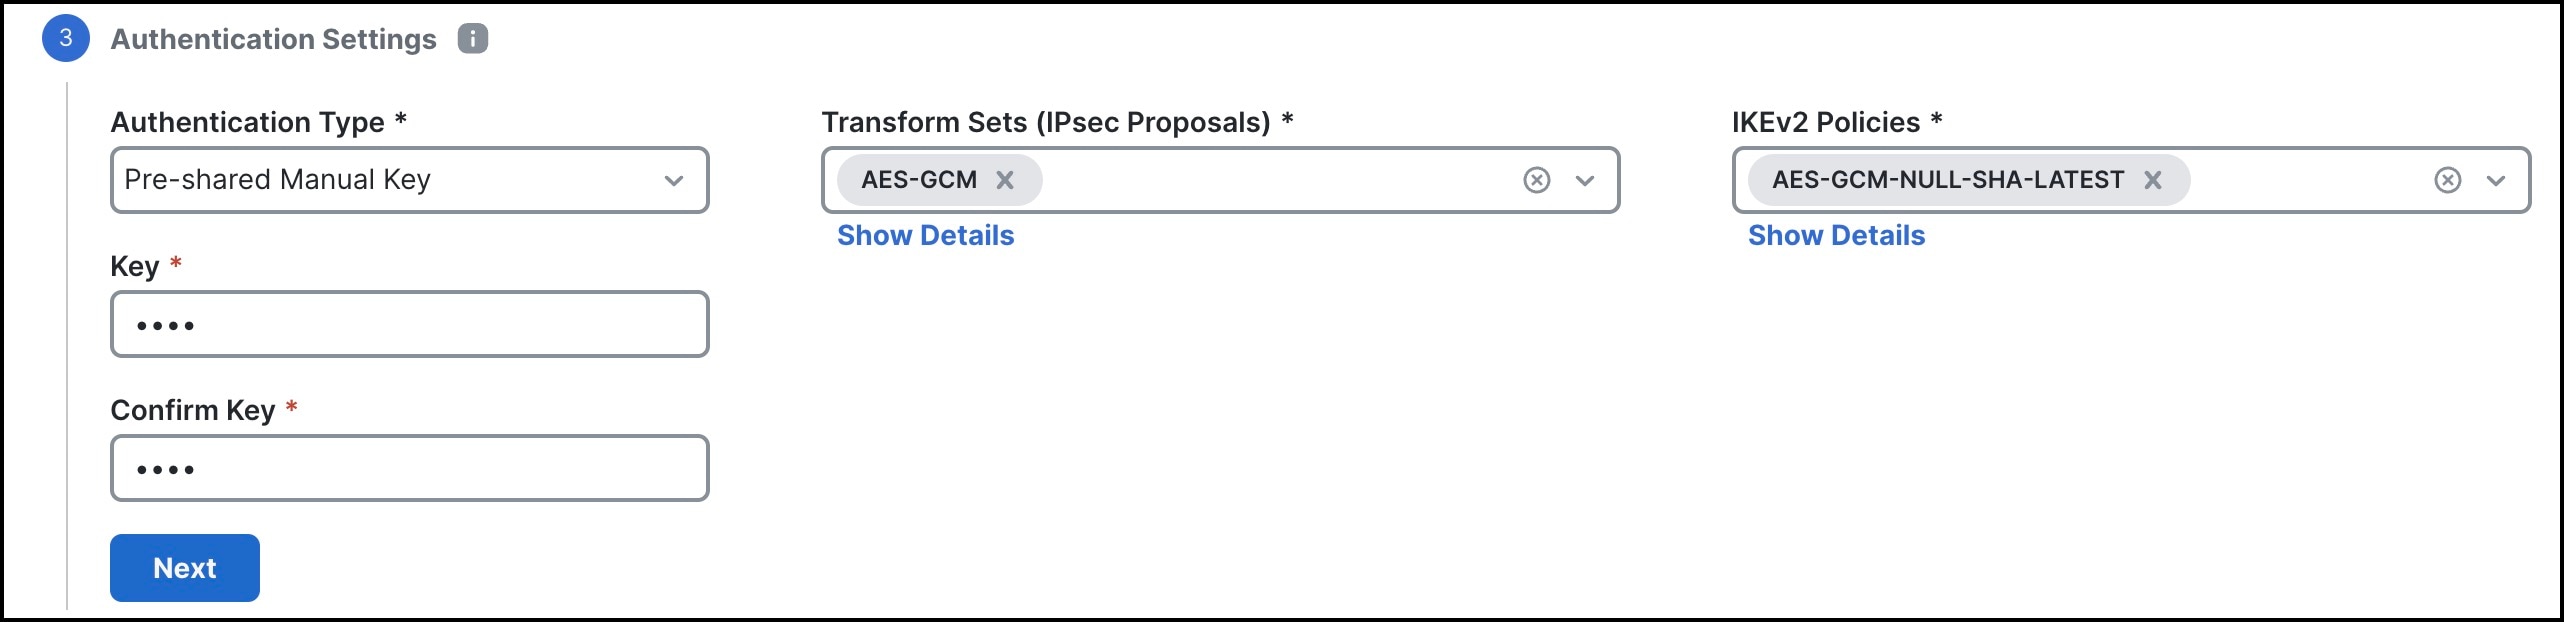The image size is (2564, 622).
Task: Remove the AES-GCM transform set chip
Action: tap(1005, 180)
